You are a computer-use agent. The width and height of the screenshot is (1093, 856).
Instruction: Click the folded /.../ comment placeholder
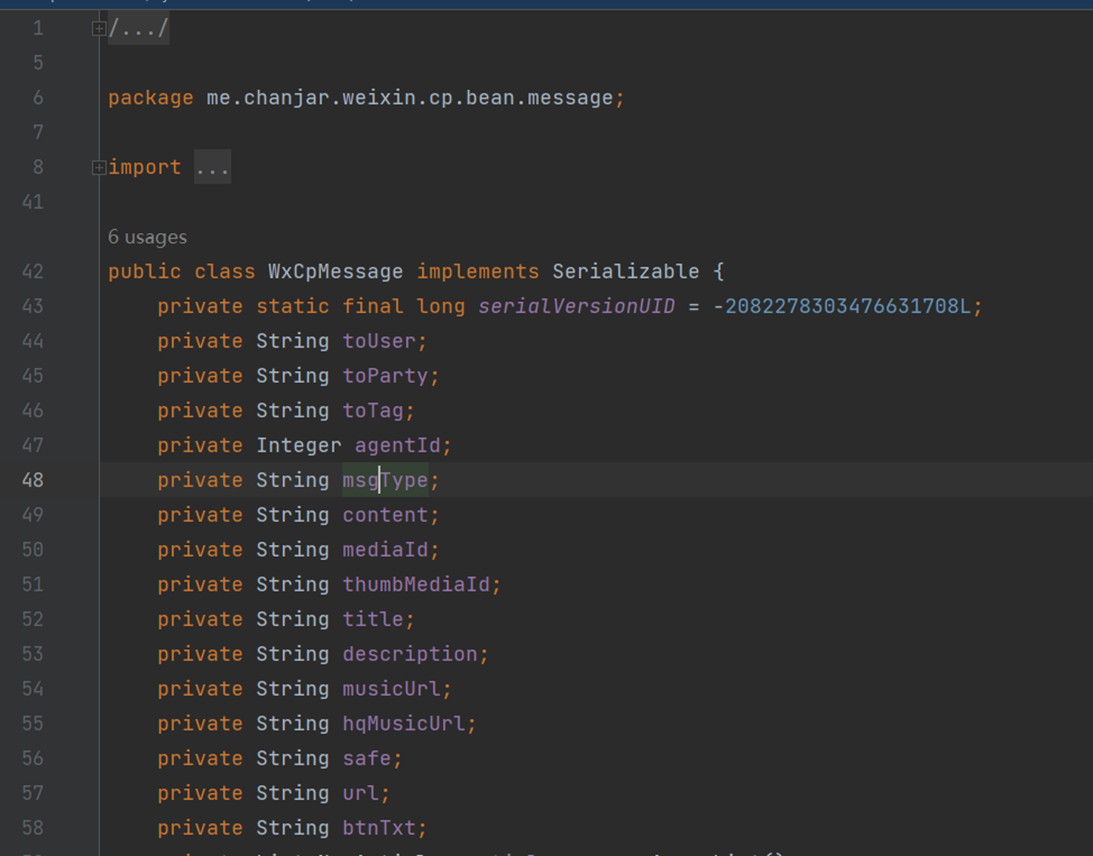tap(139, 29)
